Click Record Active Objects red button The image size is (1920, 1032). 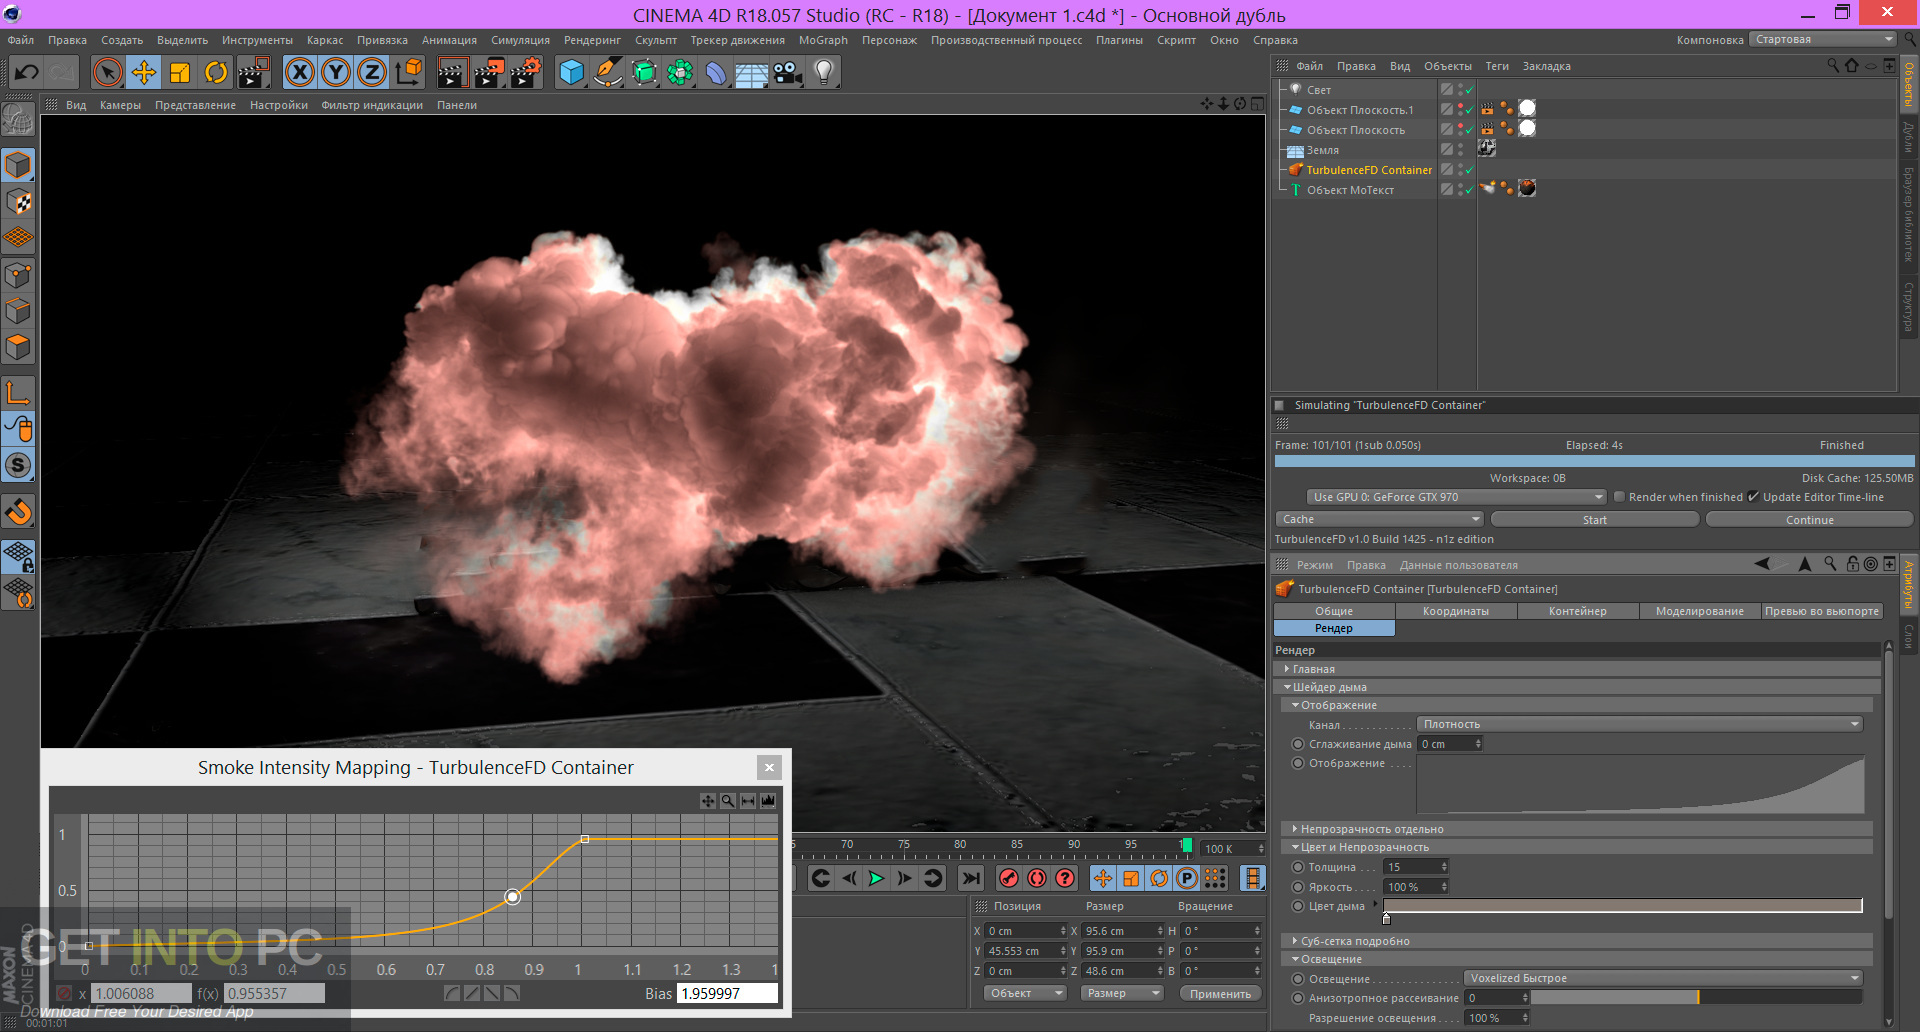click(1009, 878)
